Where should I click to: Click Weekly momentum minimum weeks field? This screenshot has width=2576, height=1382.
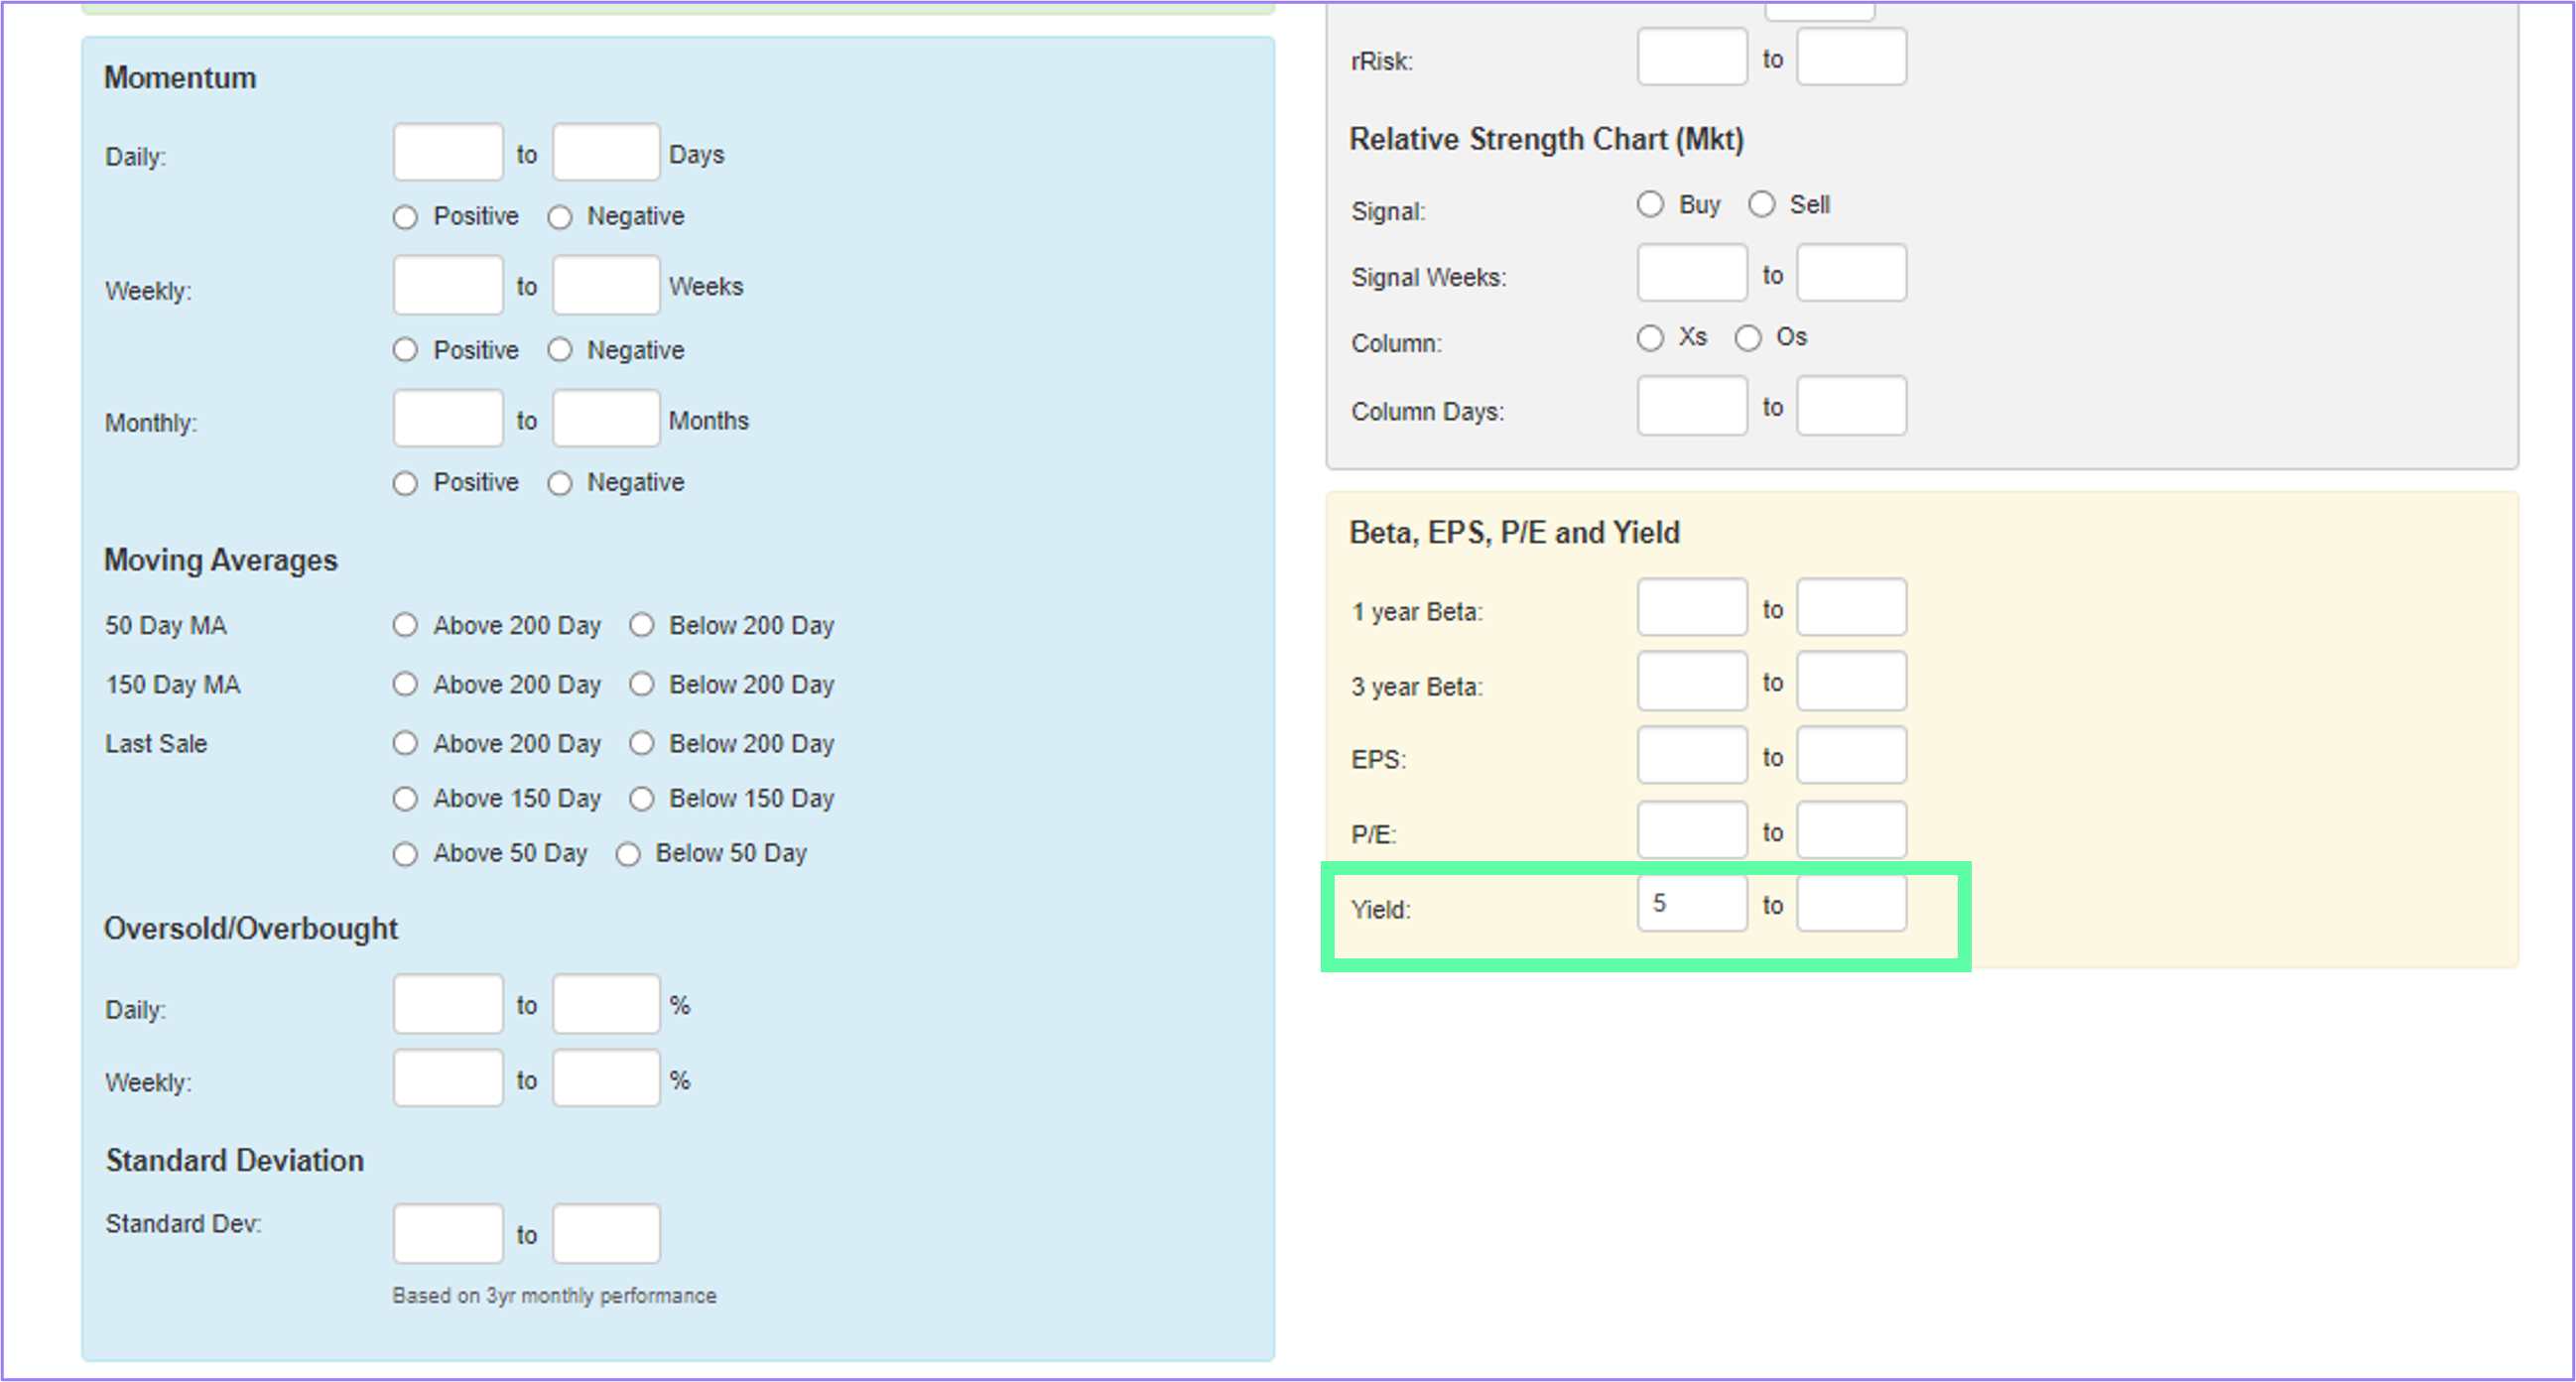click(448, 285)
